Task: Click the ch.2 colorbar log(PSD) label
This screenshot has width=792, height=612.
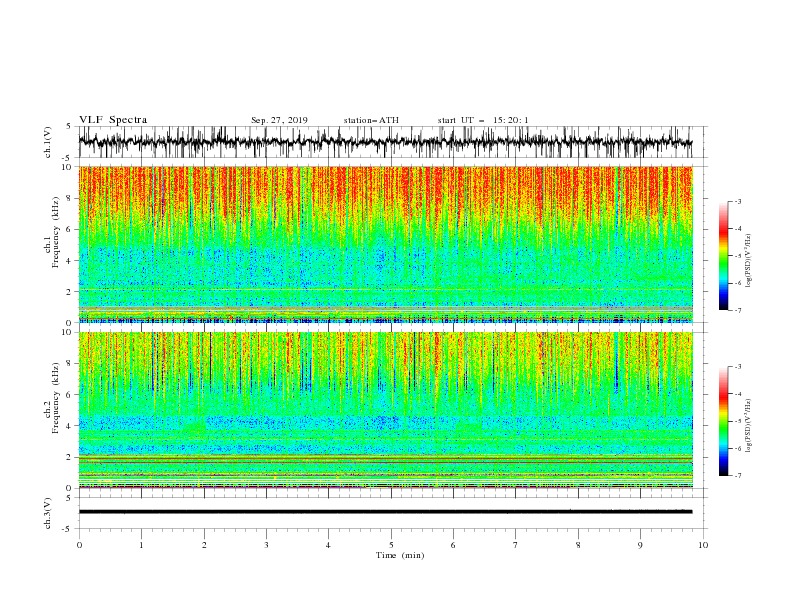Action: [748, 426]
